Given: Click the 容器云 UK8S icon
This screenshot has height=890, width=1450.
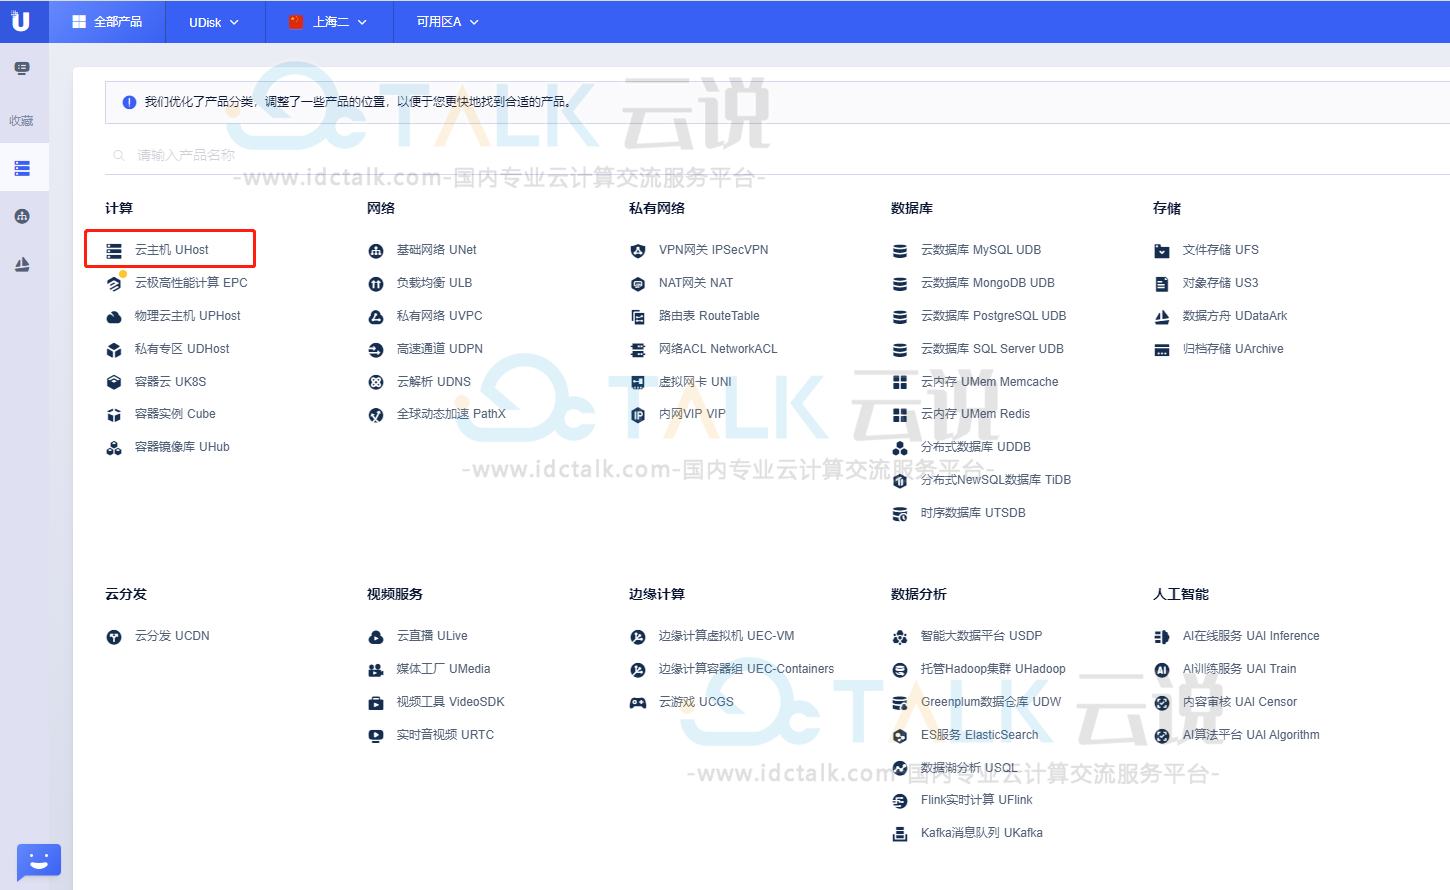Looking at the screenshot, I should 114,382.
